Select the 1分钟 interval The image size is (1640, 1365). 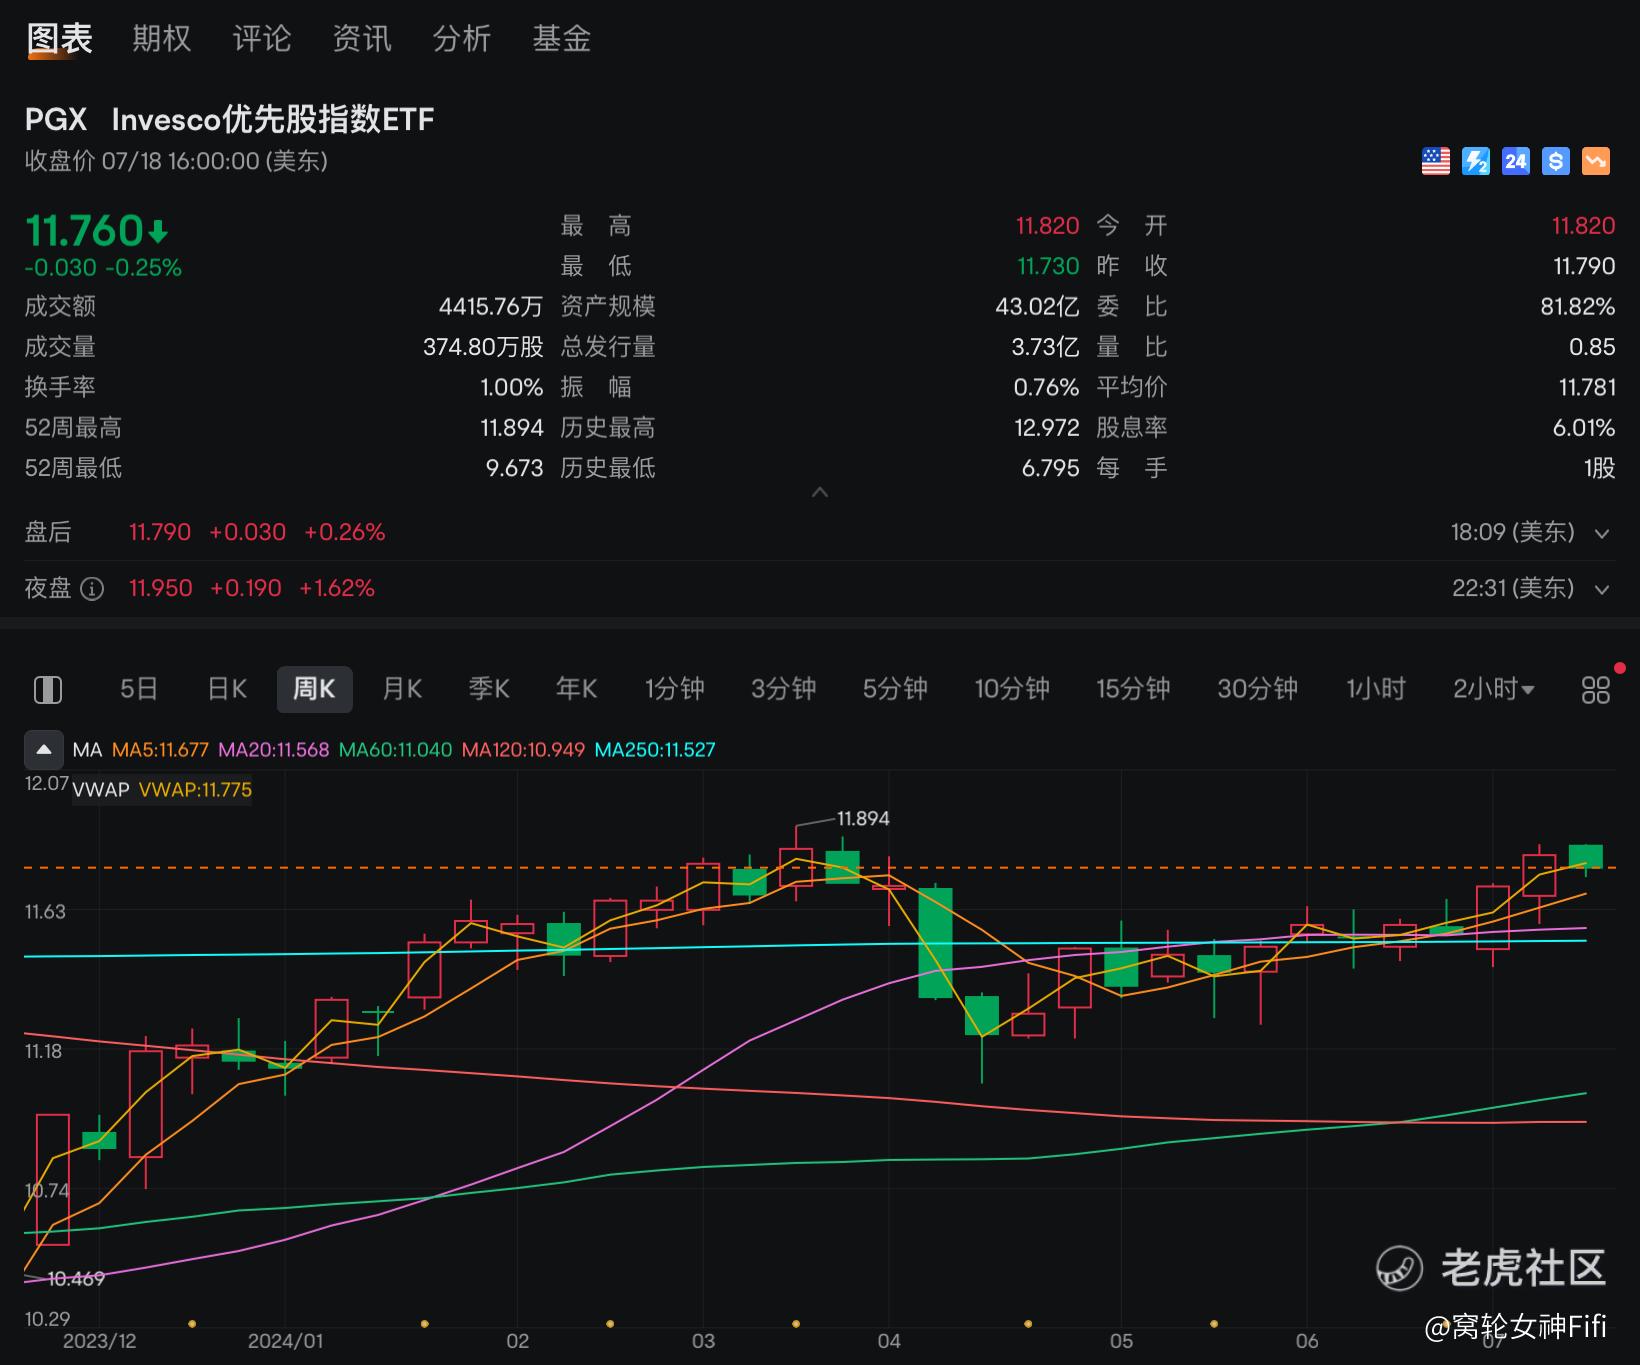coord(675,689)
